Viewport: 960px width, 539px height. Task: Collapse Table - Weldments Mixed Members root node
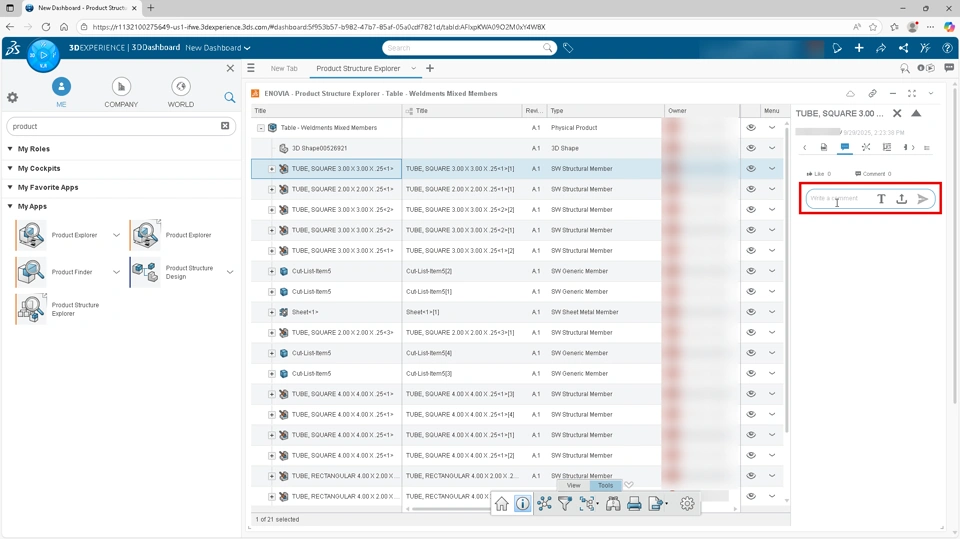[x=261, y=128]
